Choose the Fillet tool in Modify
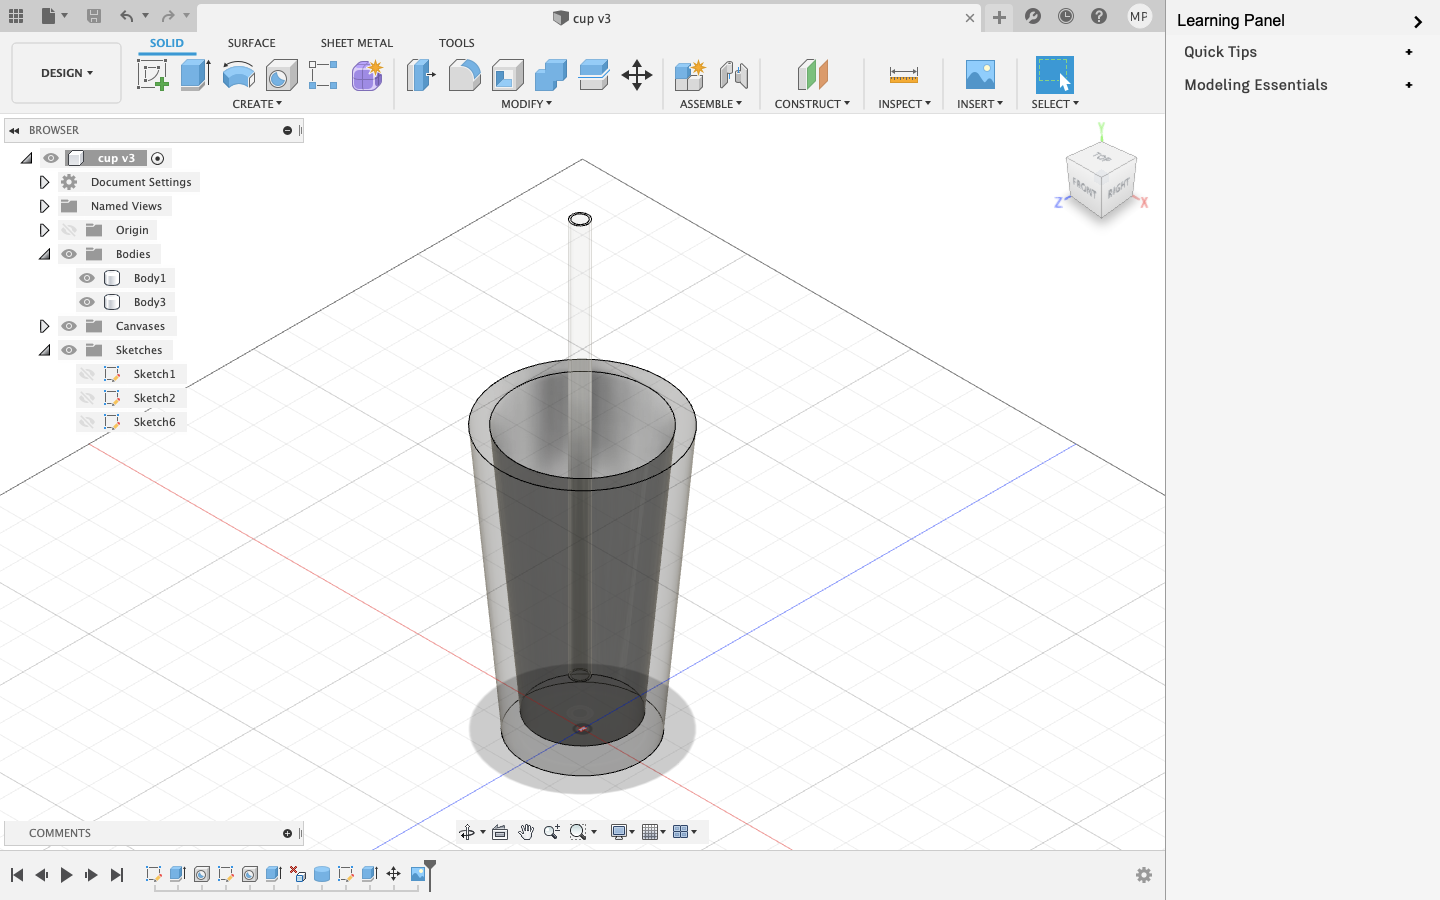 (x=464, y=75)
